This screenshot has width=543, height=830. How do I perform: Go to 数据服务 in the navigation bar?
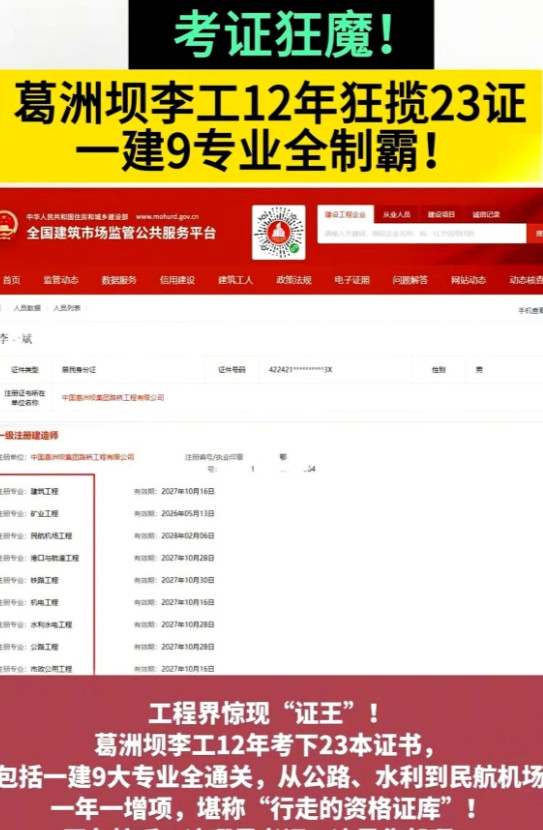(119, 280)
